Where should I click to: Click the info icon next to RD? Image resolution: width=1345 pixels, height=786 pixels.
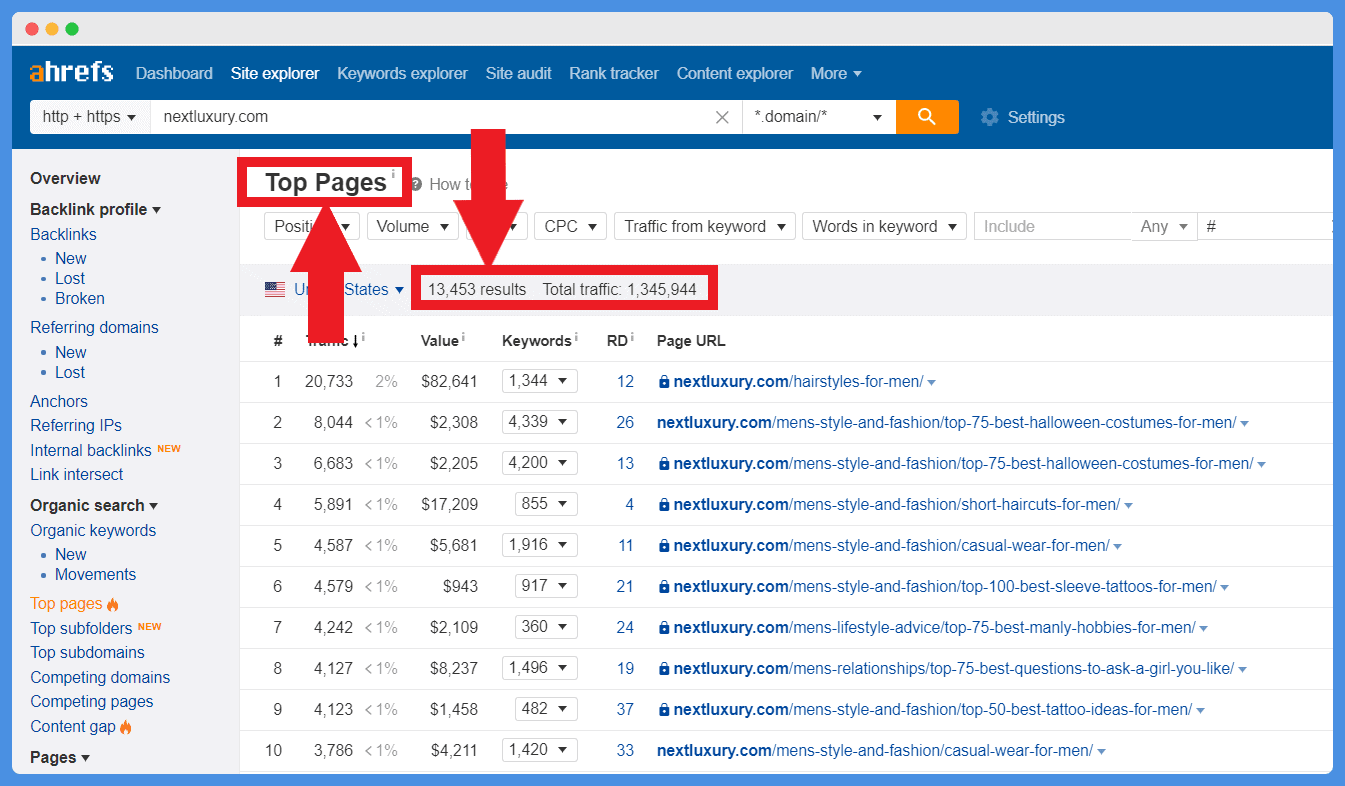point(633,337)
